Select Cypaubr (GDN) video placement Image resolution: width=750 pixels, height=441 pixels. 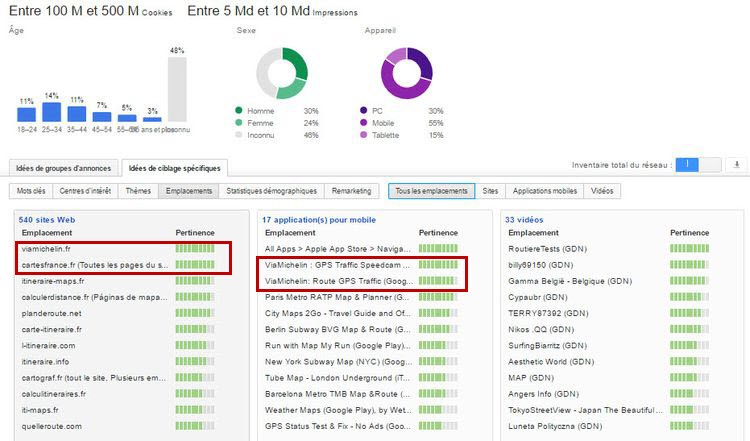click(538, 298)
